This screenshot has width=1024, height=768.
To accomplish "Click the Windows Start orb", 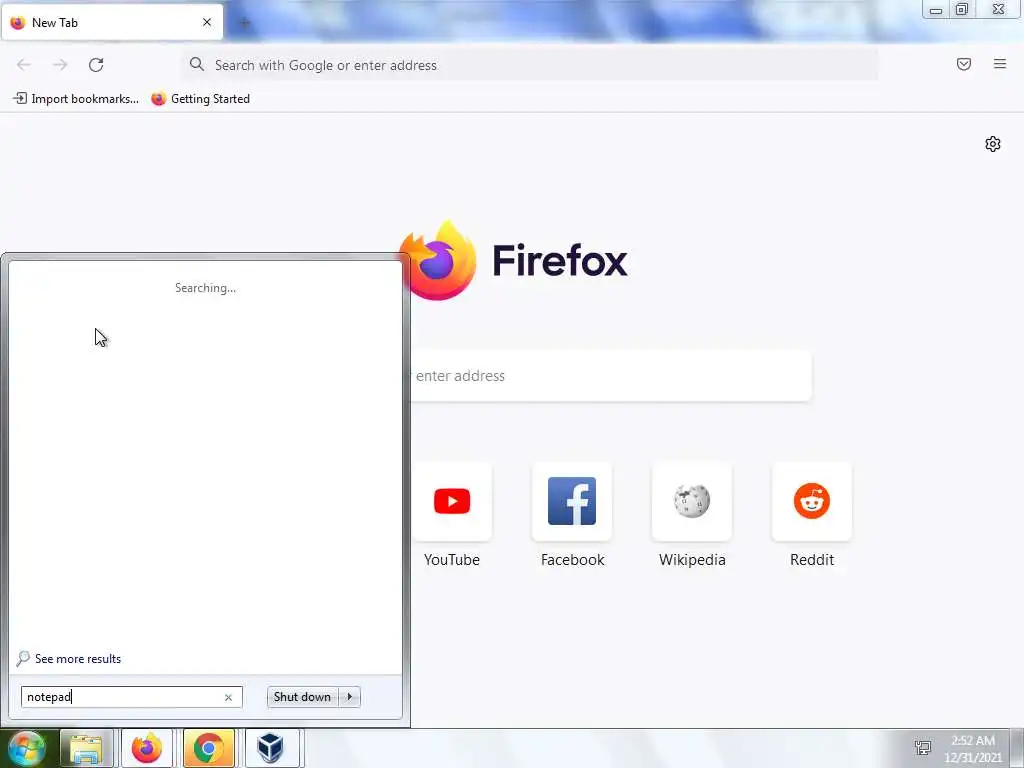I will [x=27, y=748].
